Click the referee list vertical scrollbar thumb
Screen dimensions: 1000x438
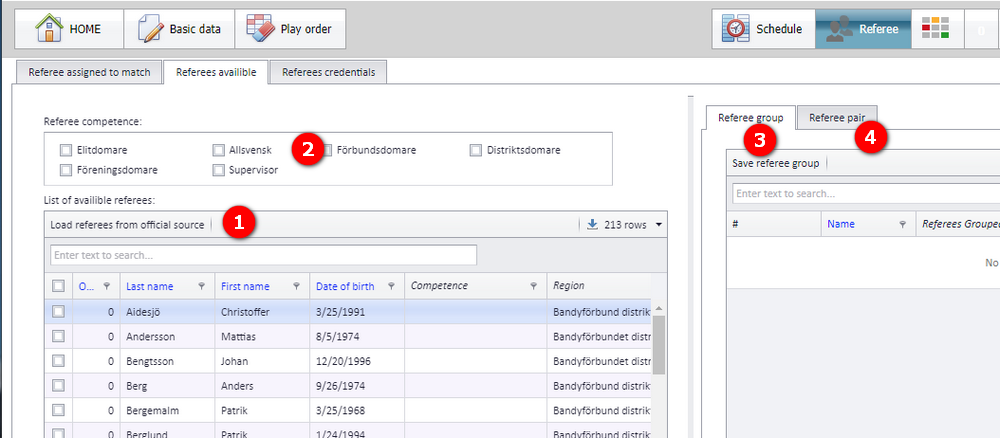point(659,344)
